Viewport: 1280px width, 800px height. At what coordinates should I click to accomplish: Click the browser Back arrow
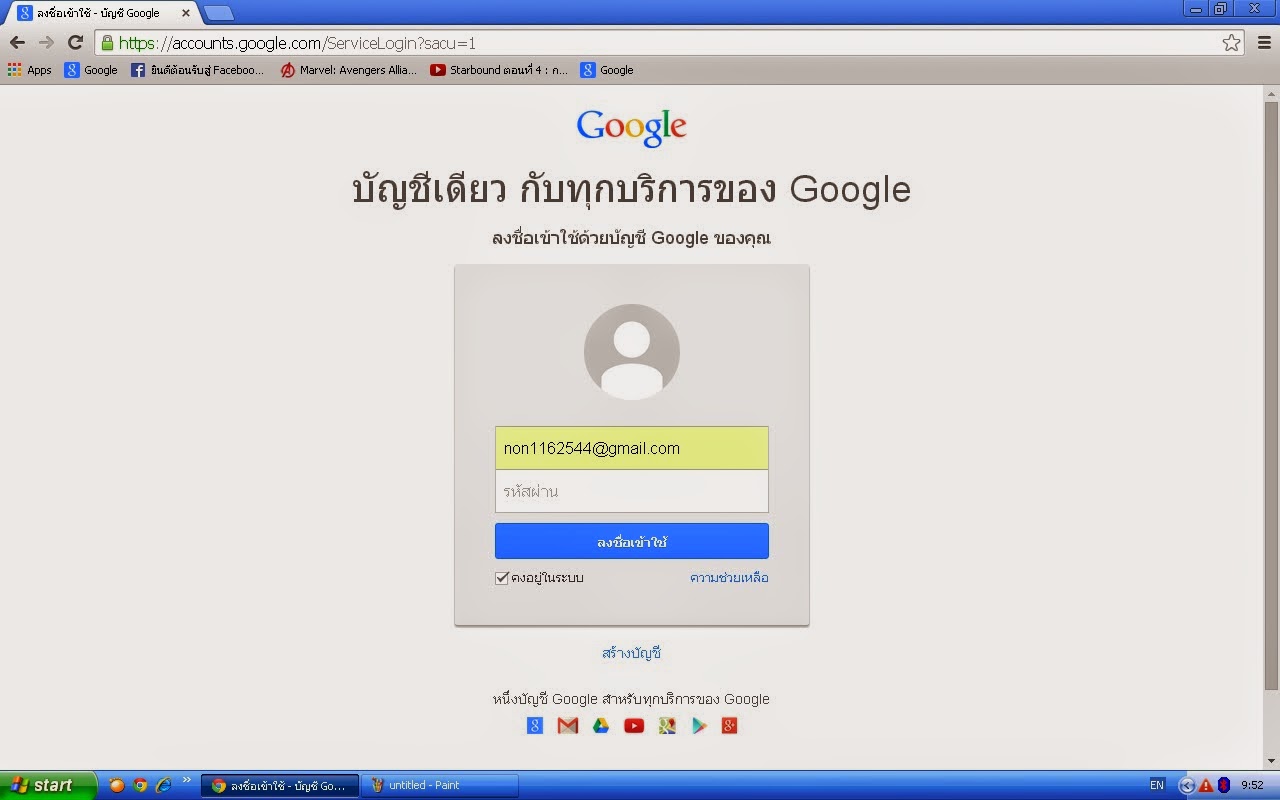(17, 42)
